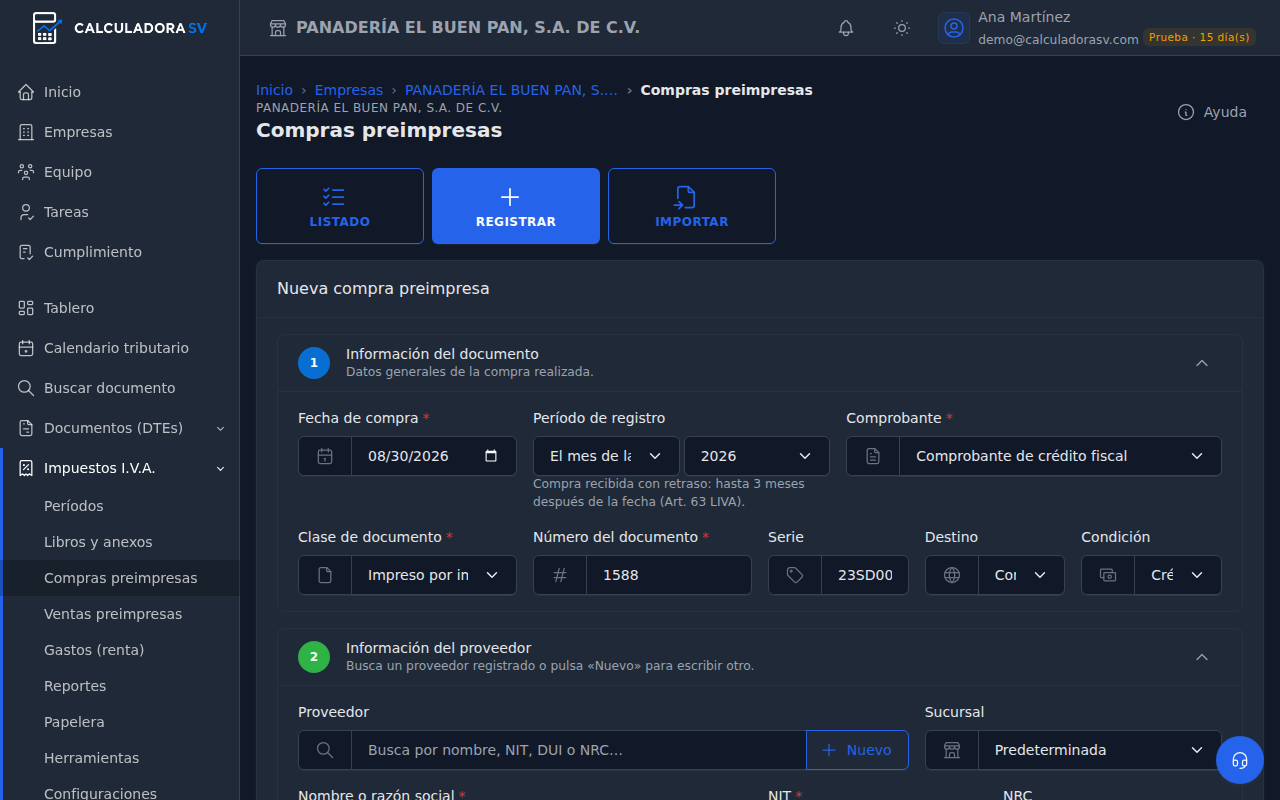This screenshot has height=800, width=1280.
Task: Focus the Número del documento field
Action: (669, 575)
